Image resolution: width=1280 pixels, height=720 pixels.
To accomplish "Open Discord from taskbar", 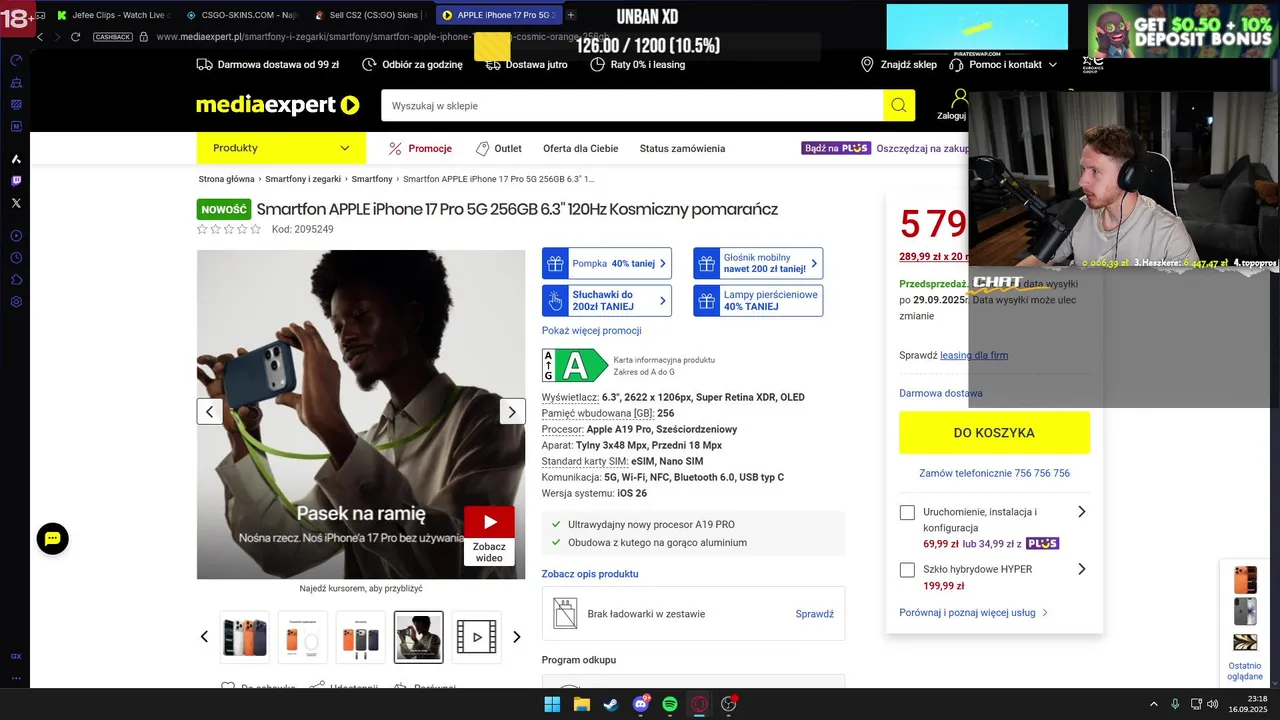I will pos(641,704).
